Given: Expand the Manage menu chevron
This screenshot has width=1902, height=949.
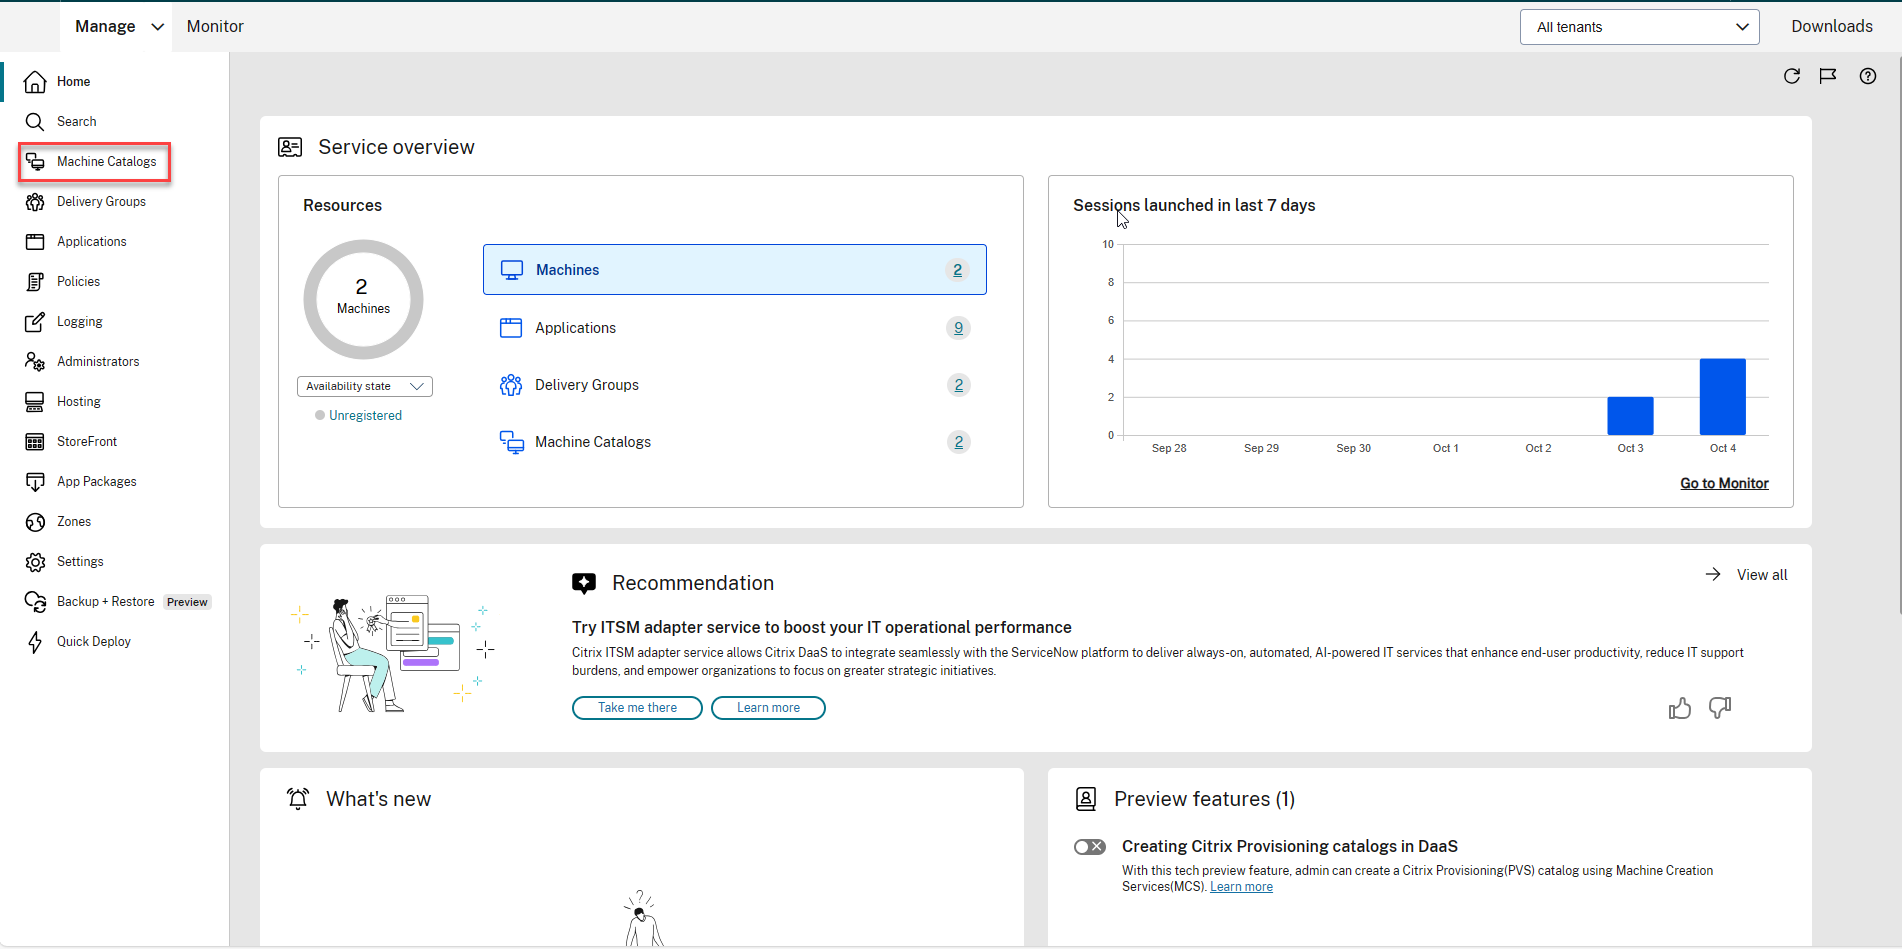Looking at the screenshot, I should pyautogui.click(x=157, y=27).
